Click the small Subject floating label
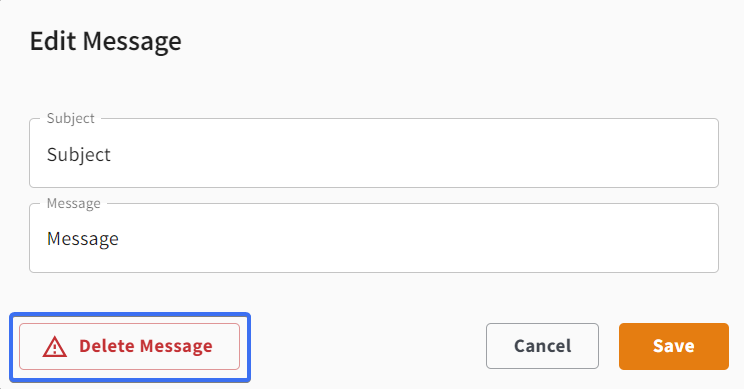 pyautogui.click(x=71, y=118)
